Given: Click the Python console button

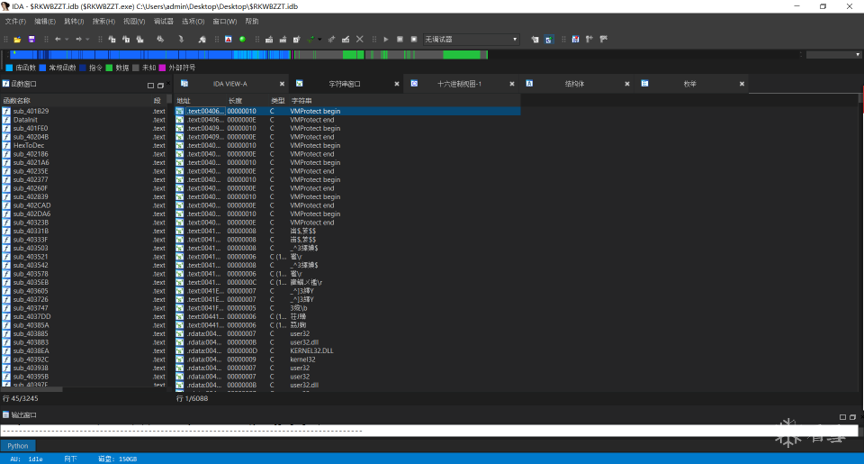Looking at the screenshot, I should pos(18,446).
